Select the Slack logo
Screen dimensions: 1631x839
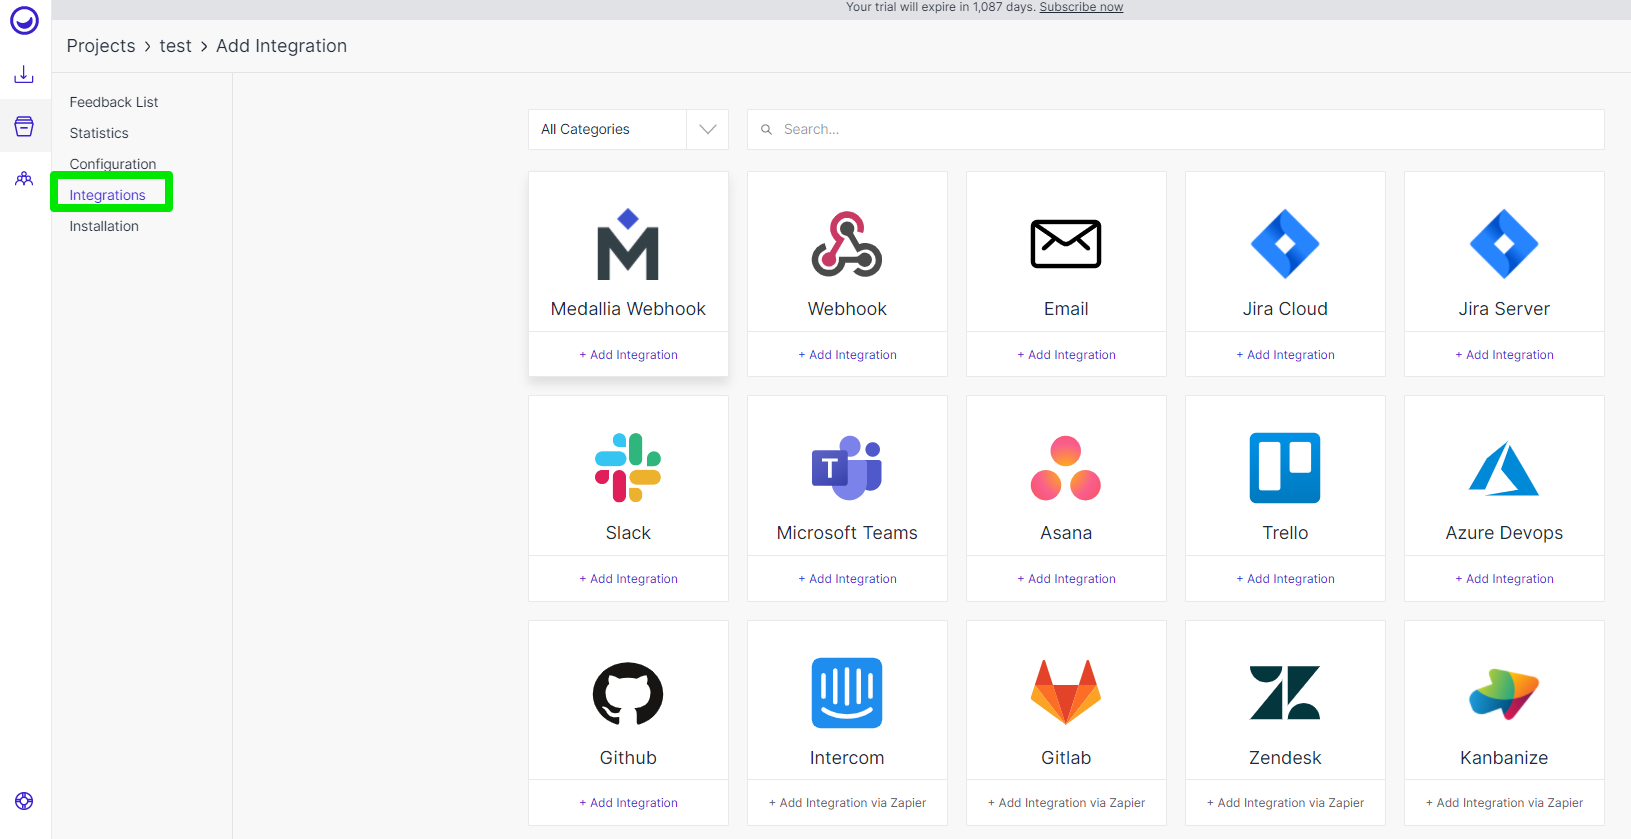(628, 468)
